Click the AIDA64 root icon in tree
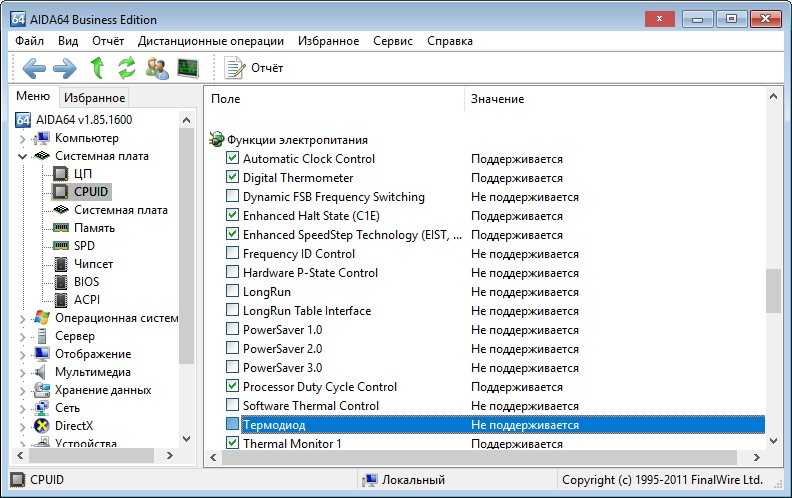This screenshot has width=792, height=498. (x=23, y=120)
